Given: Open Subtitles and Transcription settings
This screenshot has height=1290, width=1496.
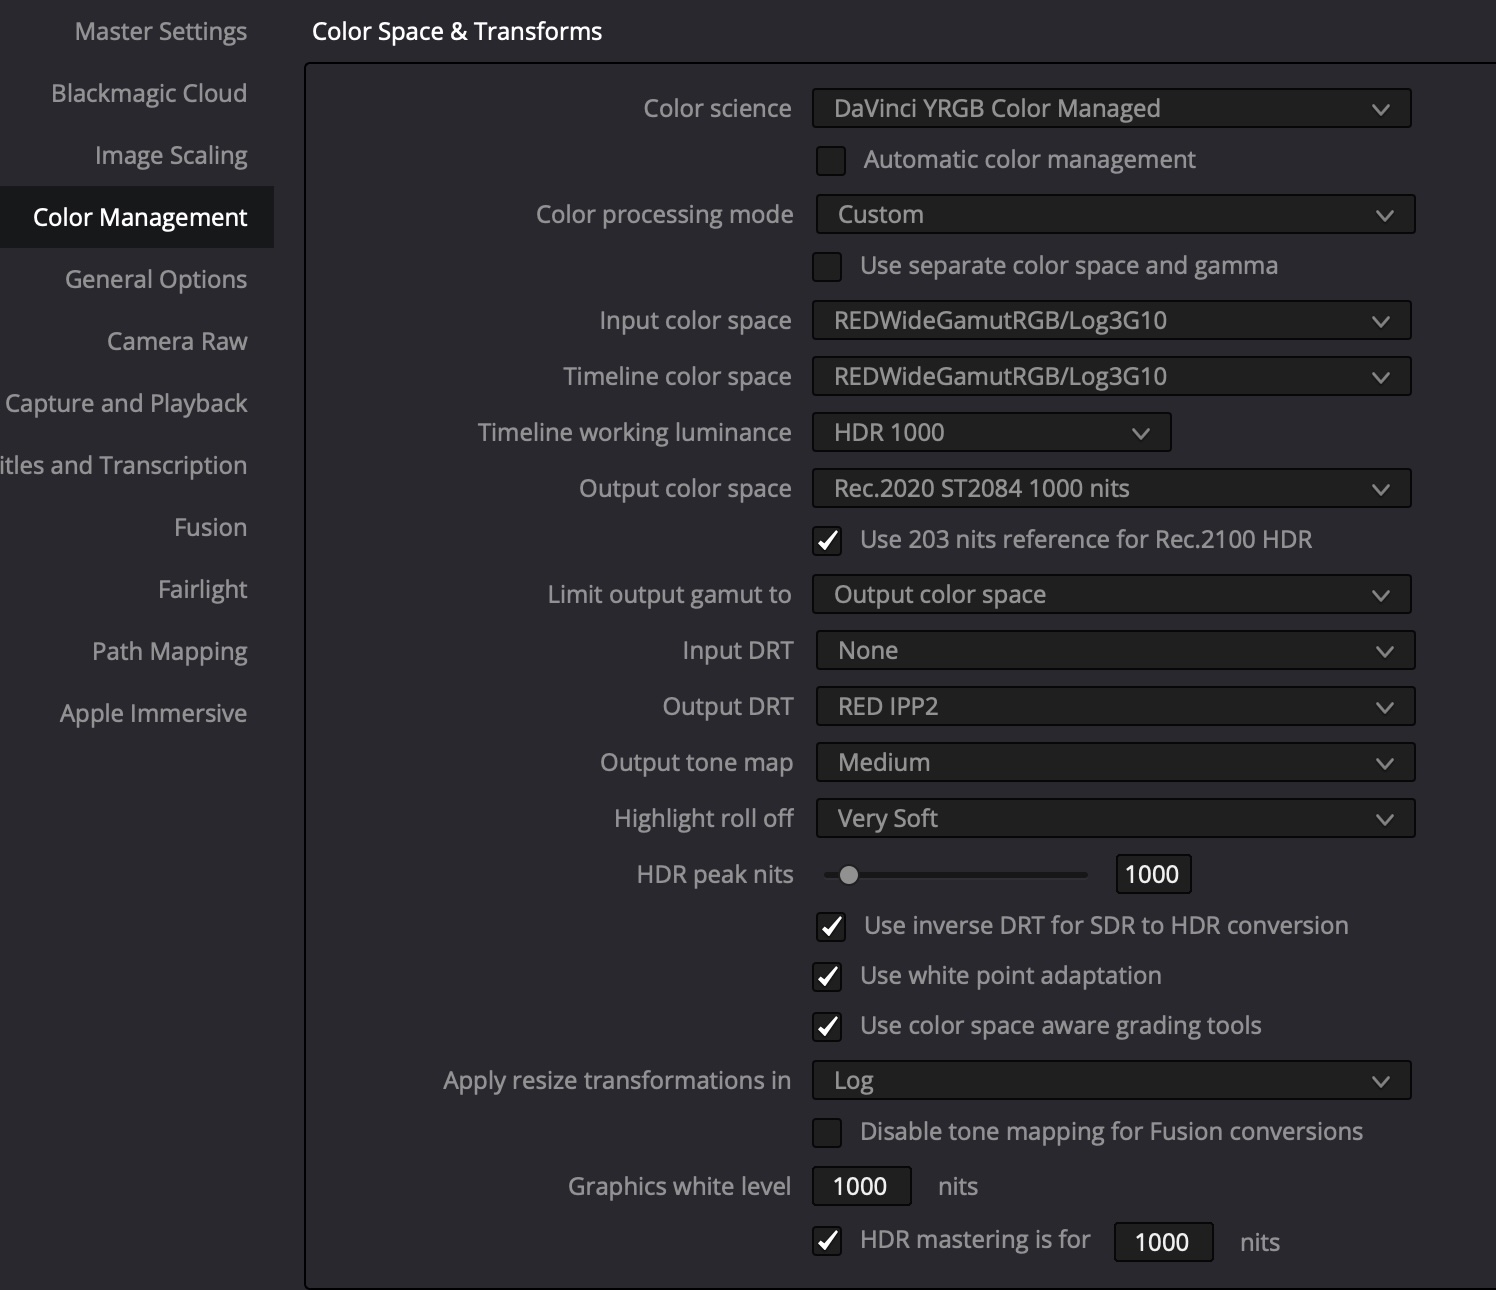Looking at the screenshot, I should (123, 466).
